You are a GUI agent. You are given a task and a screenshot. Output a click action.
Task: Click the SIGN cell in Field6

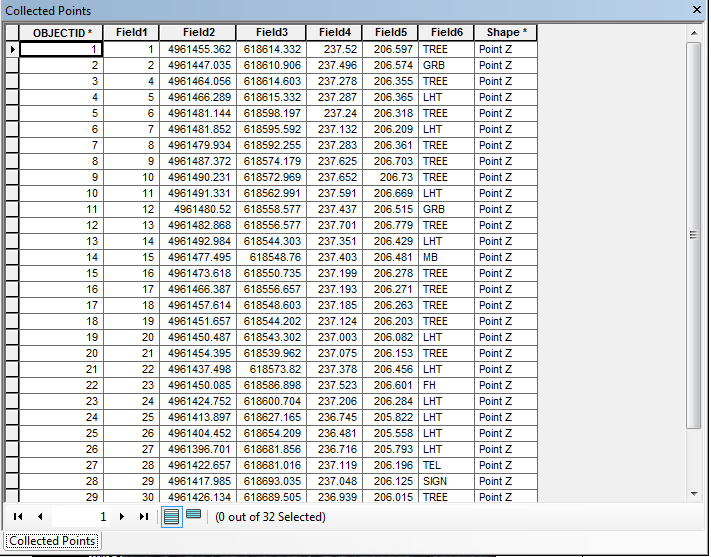pyautogui.click(x=446, y=481)
